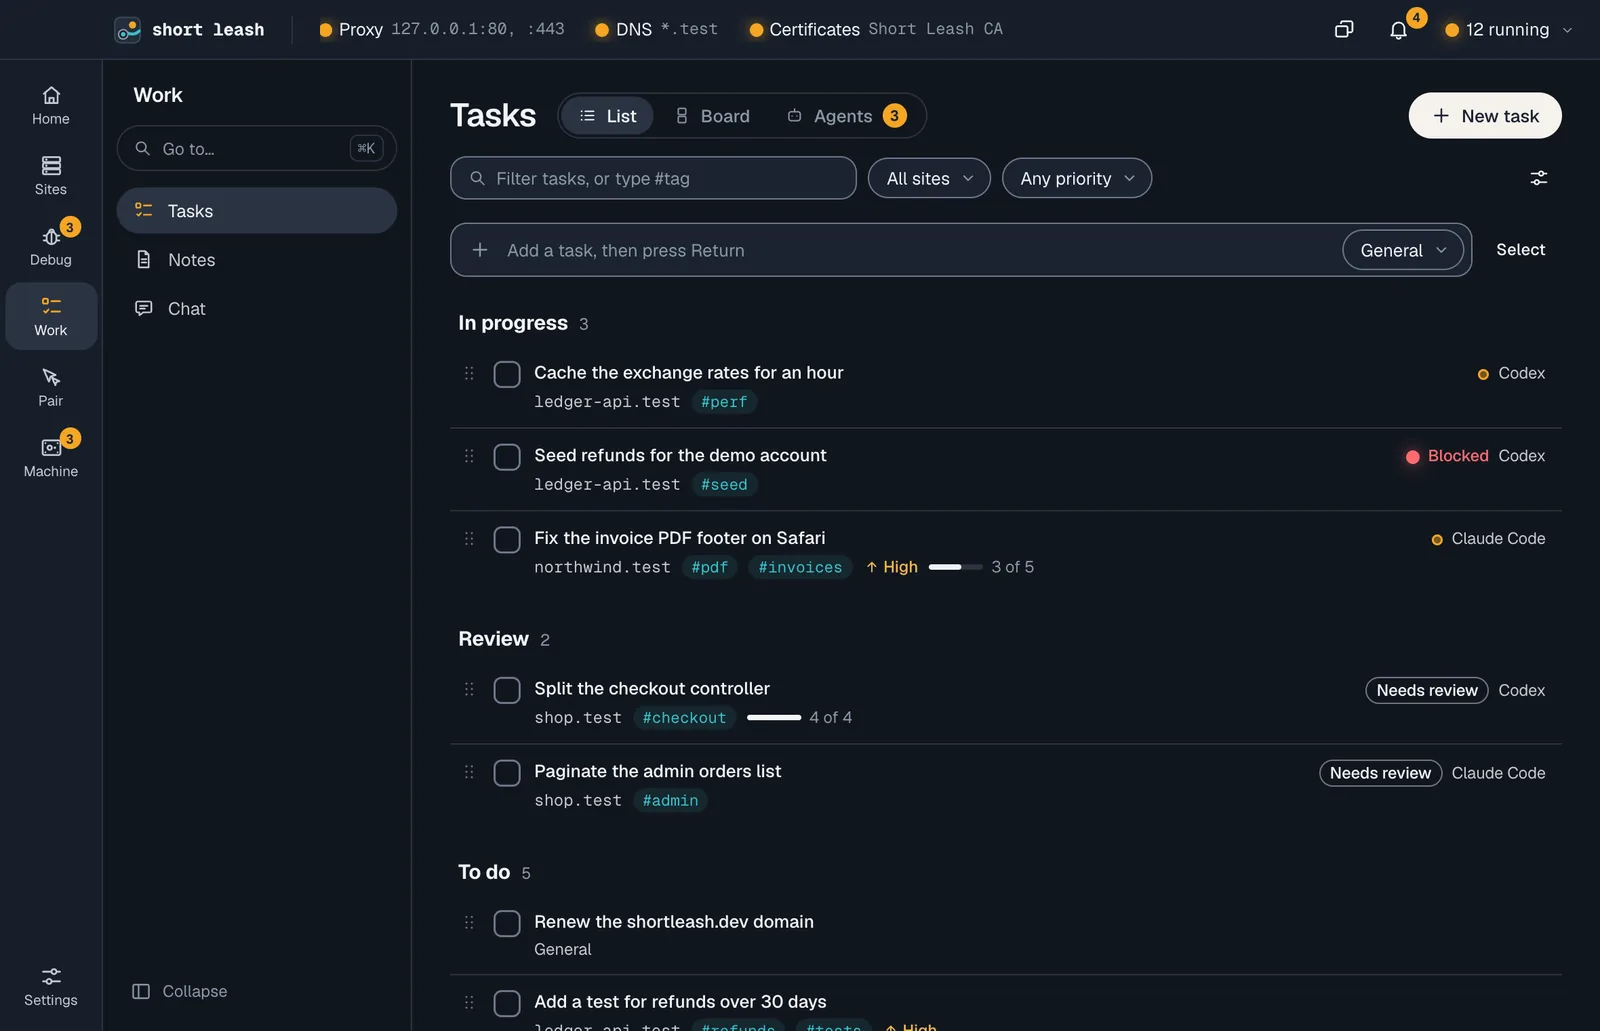The height and width of the screenshot is (1031, 1600).
Task: Select Tasks in Work panel
Action: click(257, 211)
